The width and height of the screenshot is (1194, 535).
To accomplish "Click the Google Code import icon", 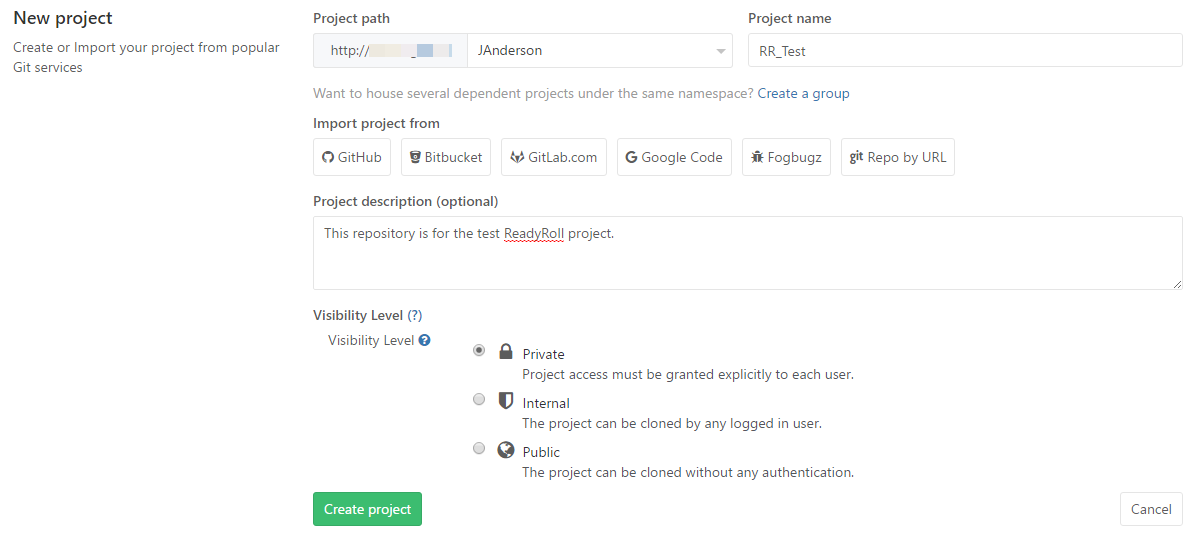I will (632, 157).
